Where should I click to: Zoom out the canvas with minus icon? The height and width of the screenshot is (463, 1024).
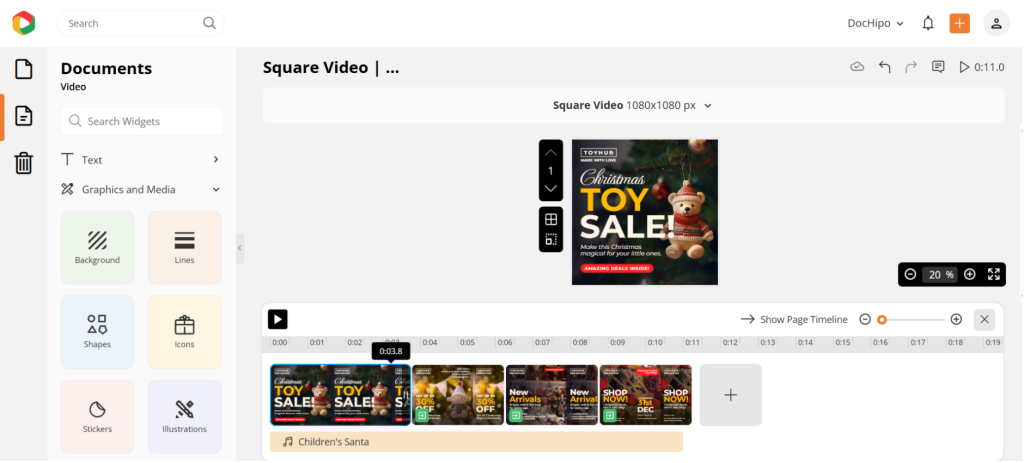(910, 274)
